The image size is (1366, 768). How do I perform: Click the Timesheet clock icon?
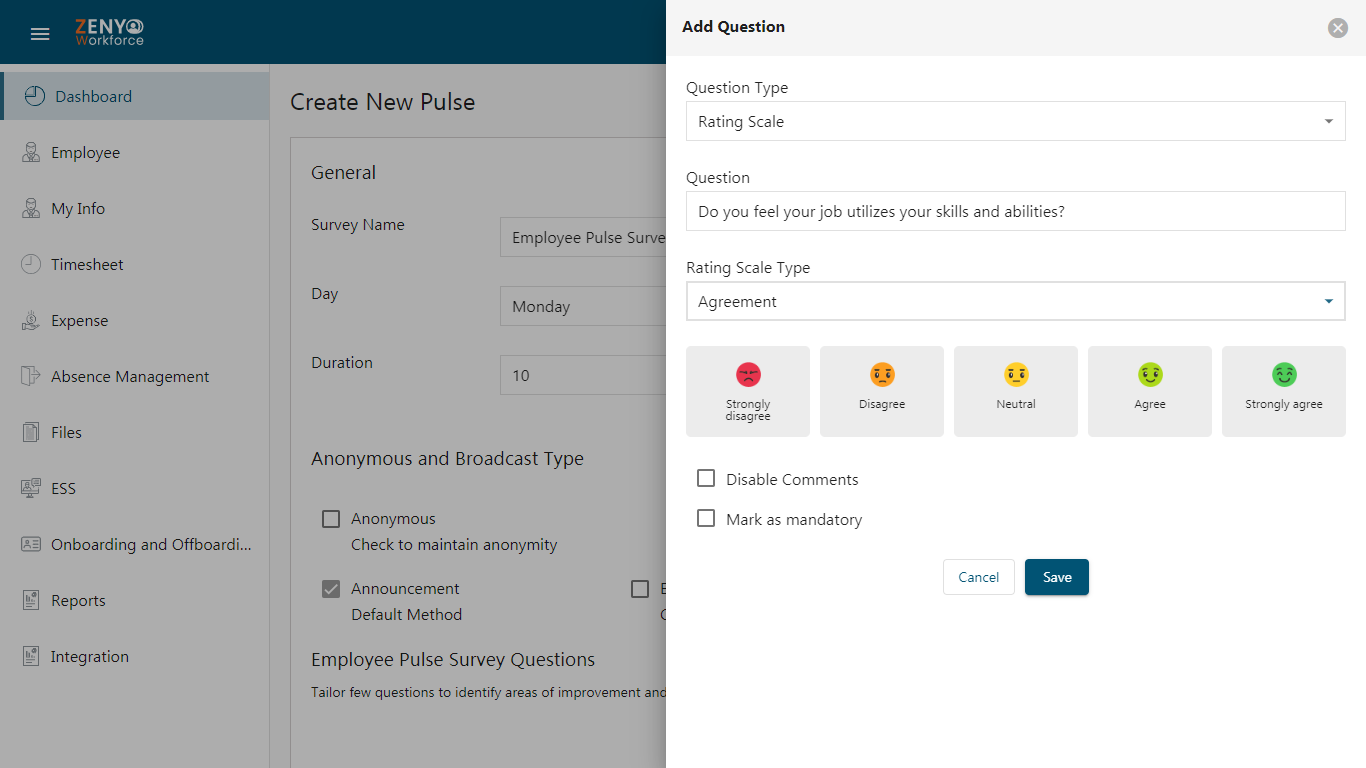(31, 264)
